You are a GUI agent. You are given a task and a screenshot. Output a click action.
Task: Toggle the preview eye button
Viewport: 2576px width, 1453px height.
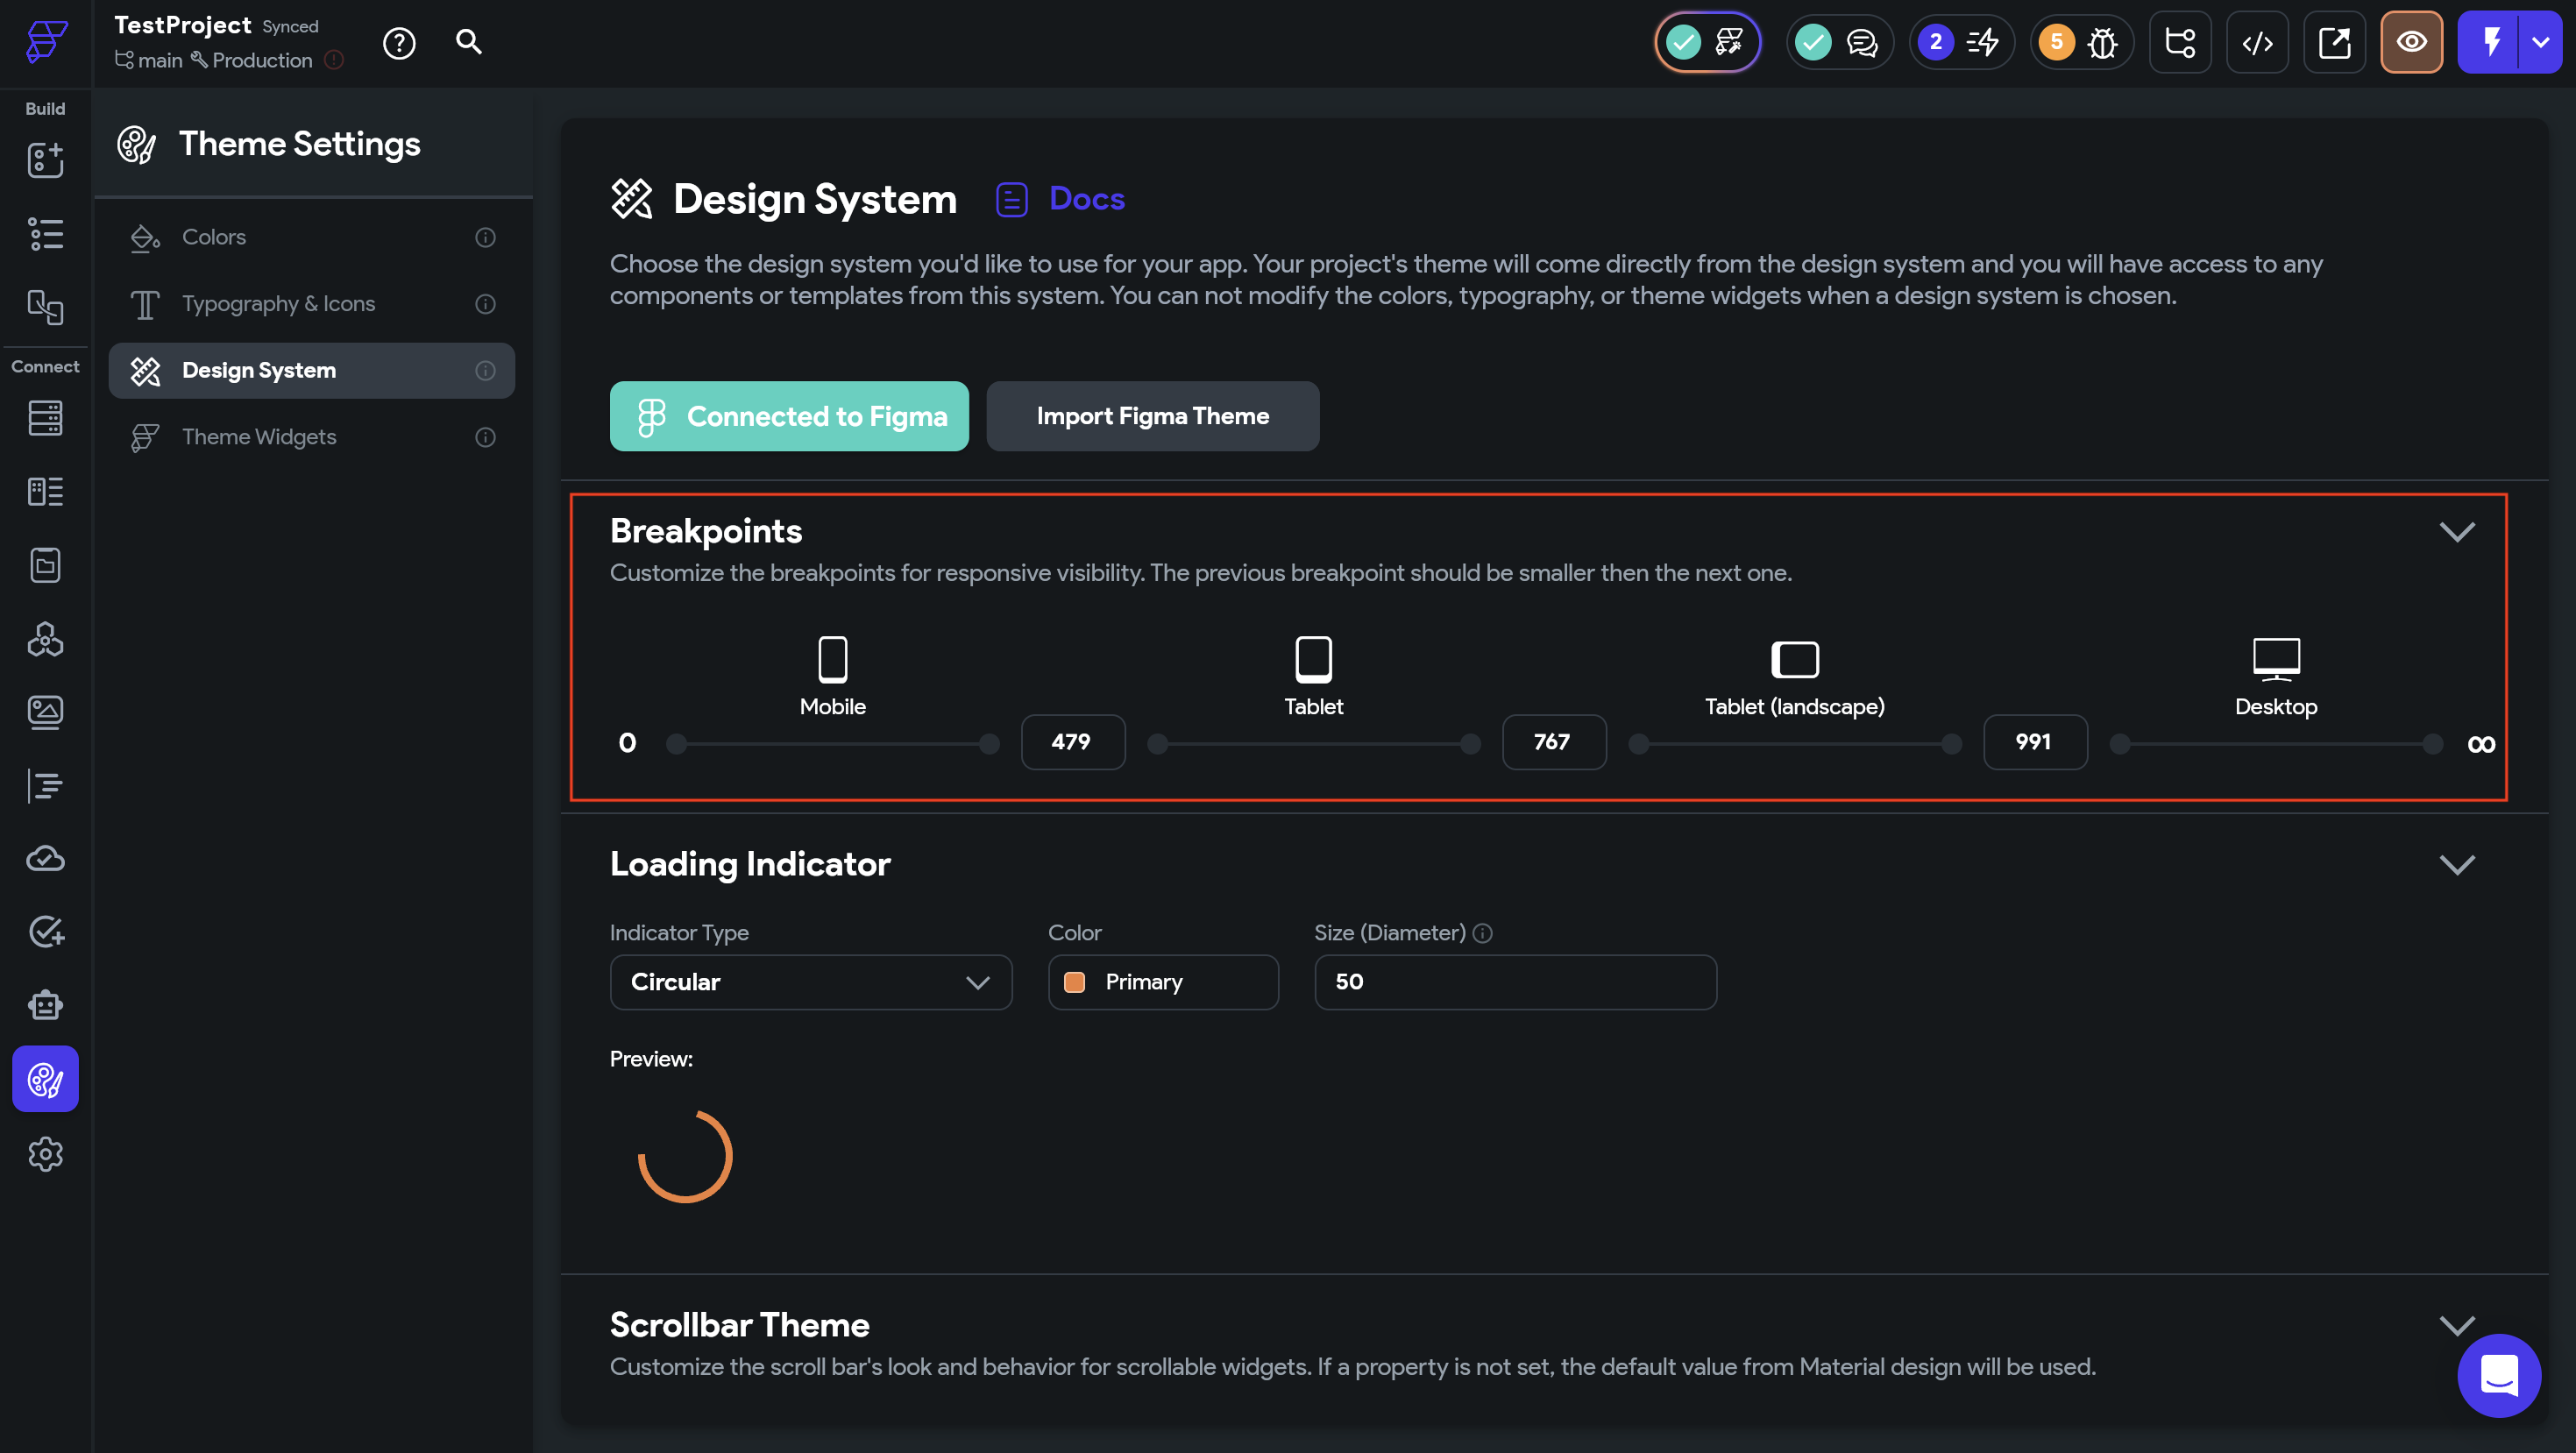coord(2411,43)
